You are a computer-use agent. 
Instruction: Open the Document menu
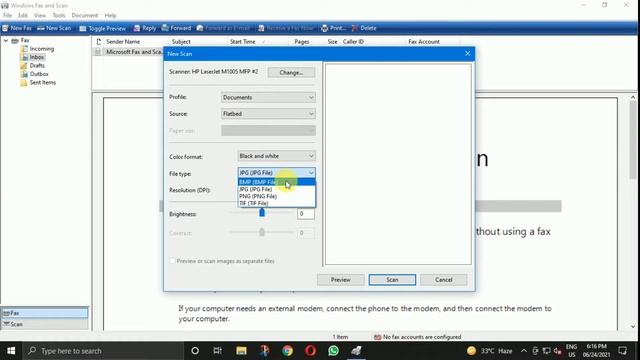tap(84, 16)
